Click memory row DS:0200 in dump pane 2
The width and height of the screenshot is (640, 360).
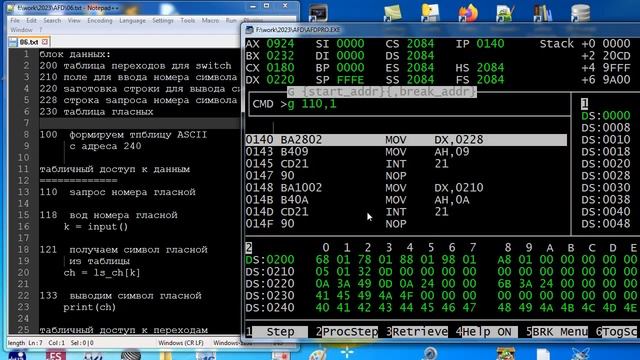tap(441, 260)
